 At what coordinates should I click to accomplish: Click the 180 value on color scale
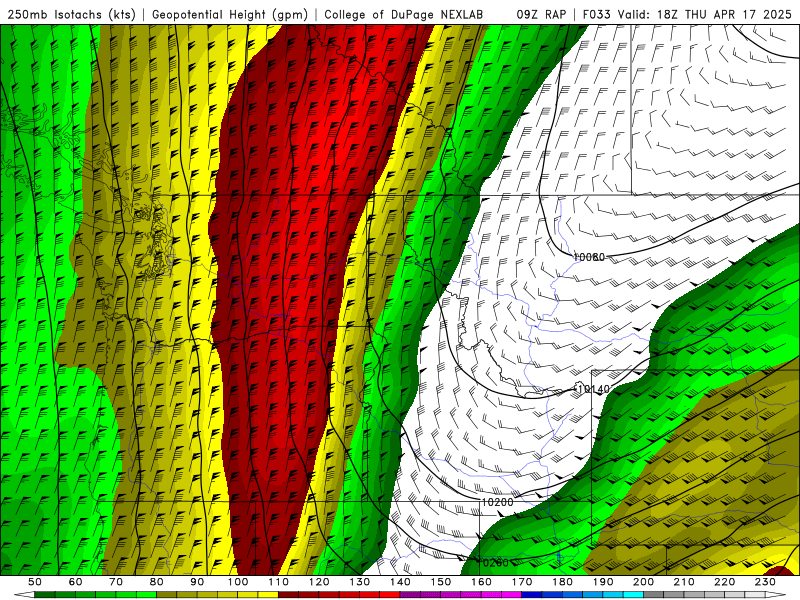(562, 582)
